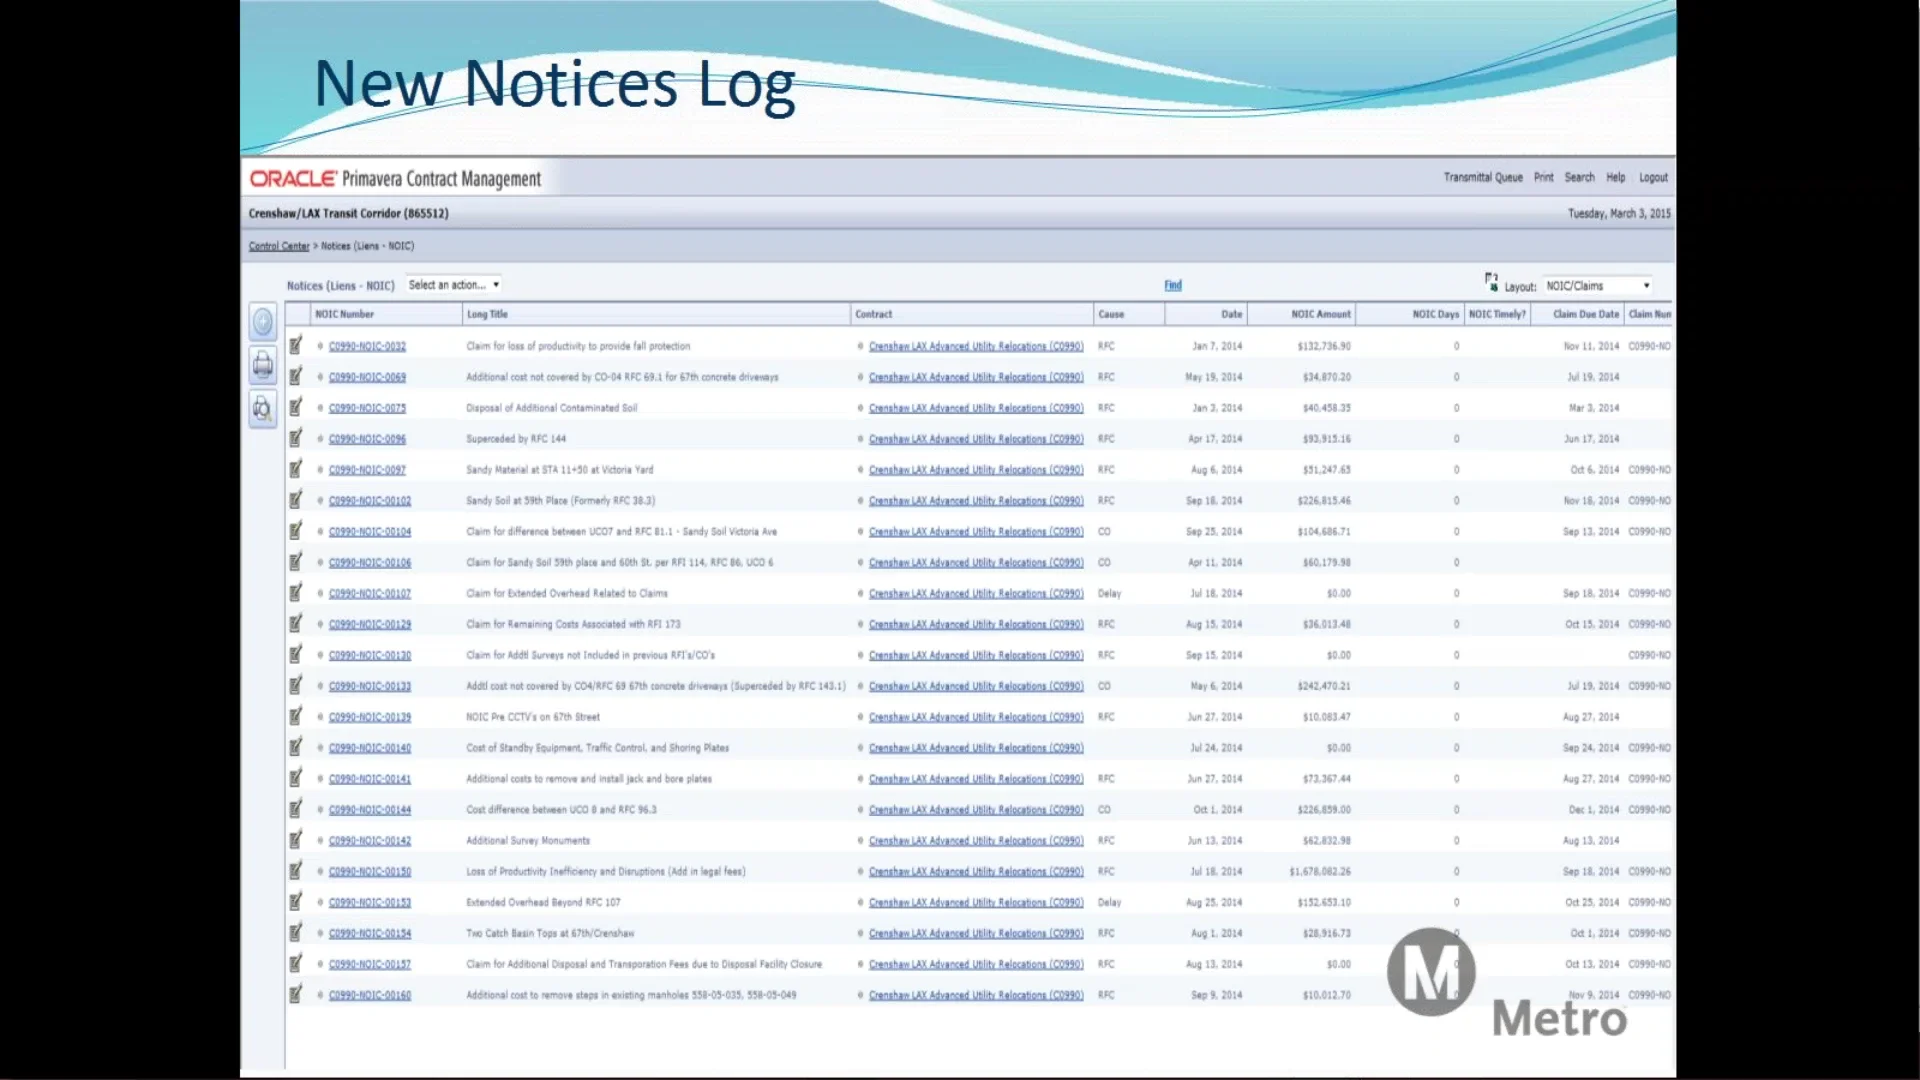Edit notice C0990-NOIC-00150

296,871
